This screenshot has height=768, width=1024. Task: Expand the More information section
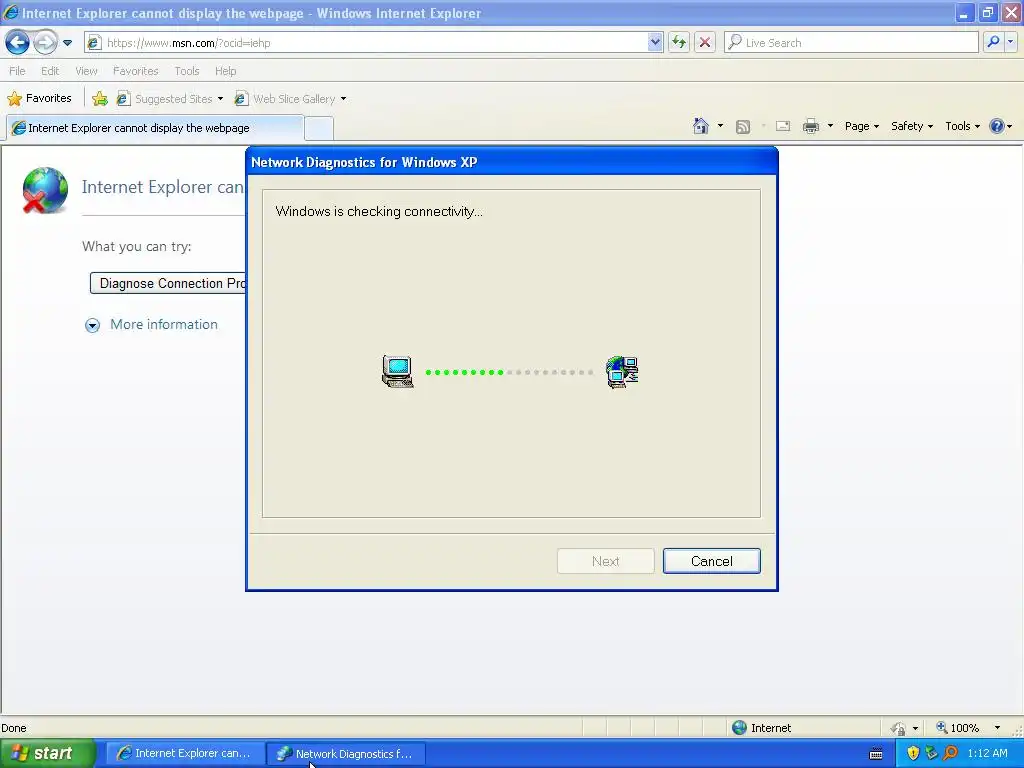152,325
